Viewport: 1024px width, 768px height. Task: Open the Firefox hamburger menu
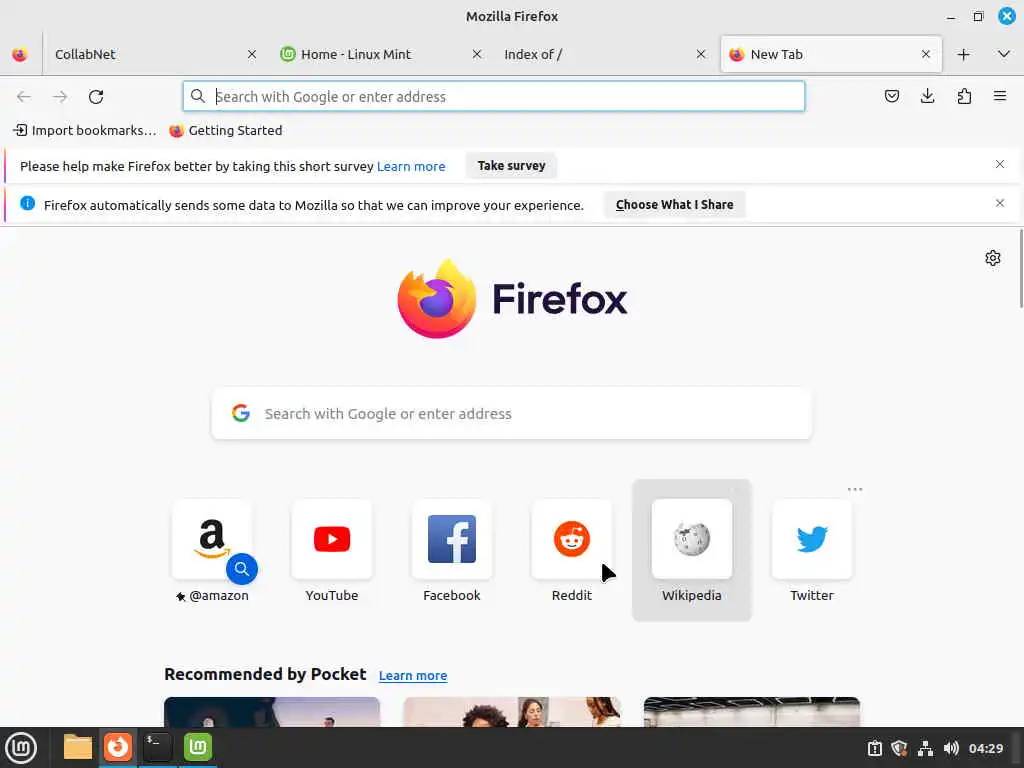click(1000, 97)
